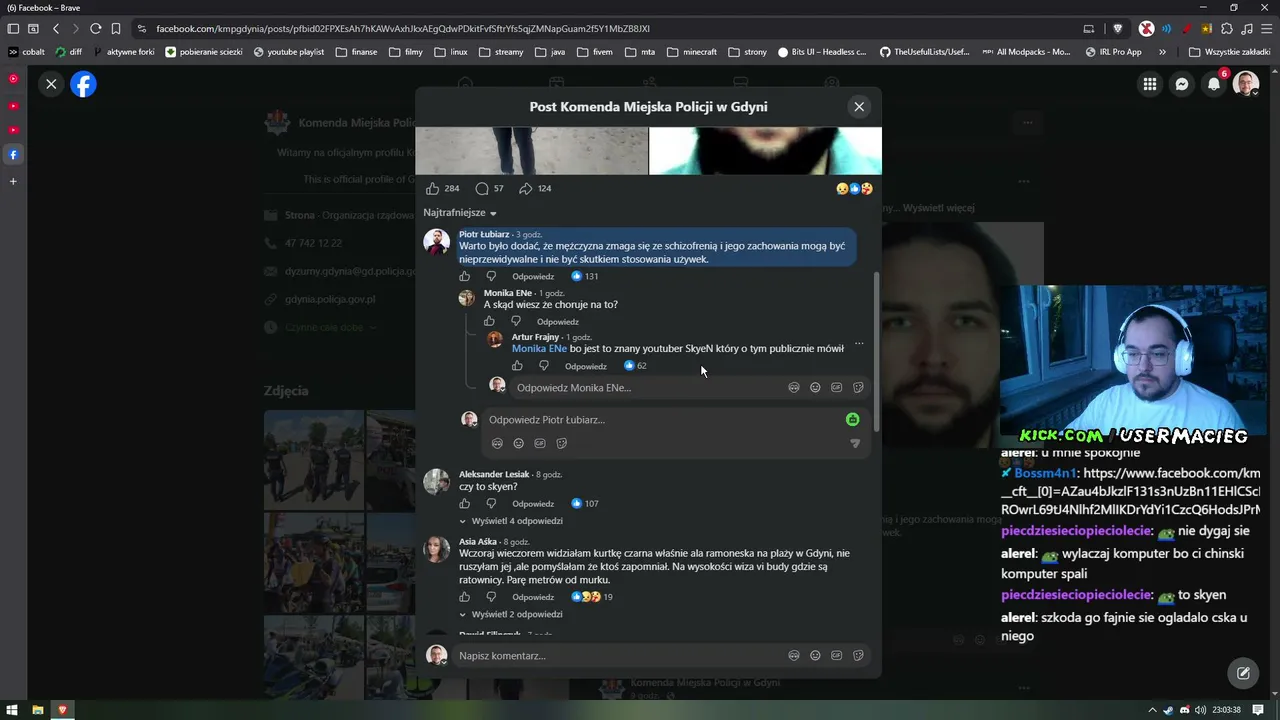Go back using the browser back arrow

[x=56, y=29]
